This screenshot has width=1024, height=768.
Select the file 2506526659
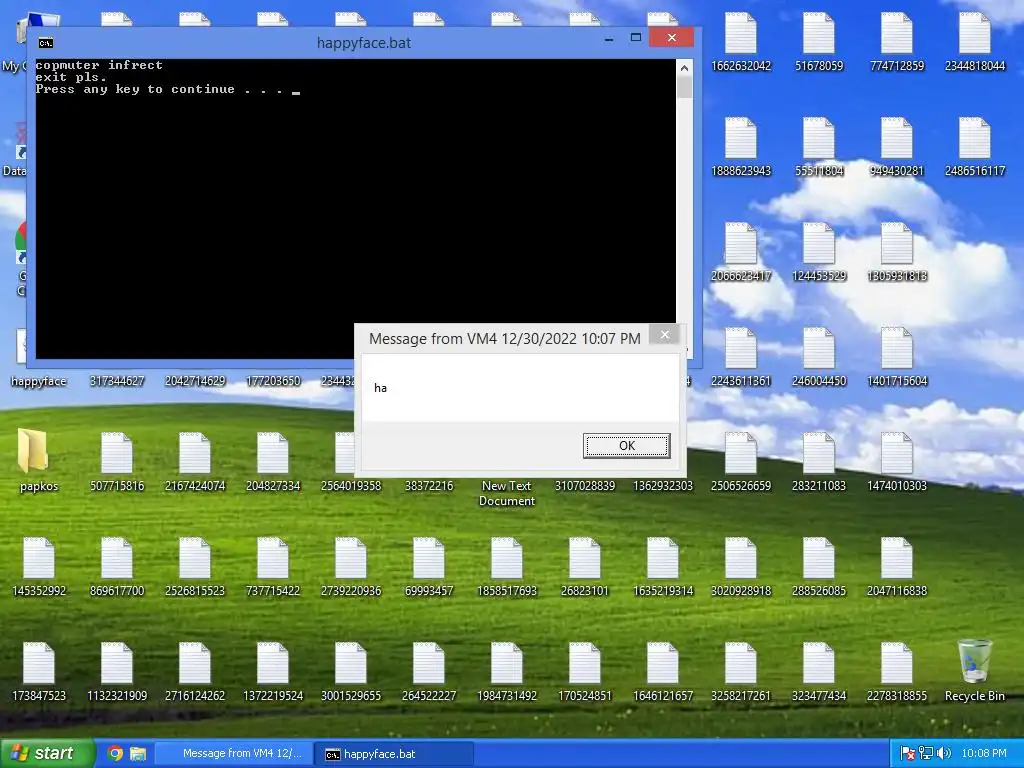coord(741,462)
